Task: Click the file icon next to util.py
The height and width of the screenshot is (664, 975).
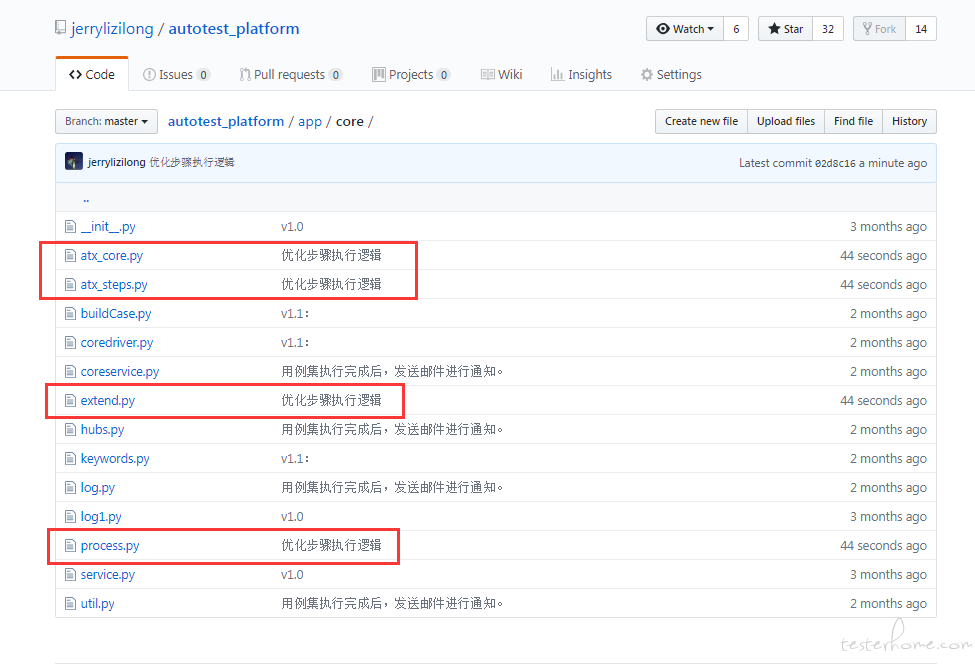Action: point(71,604)
